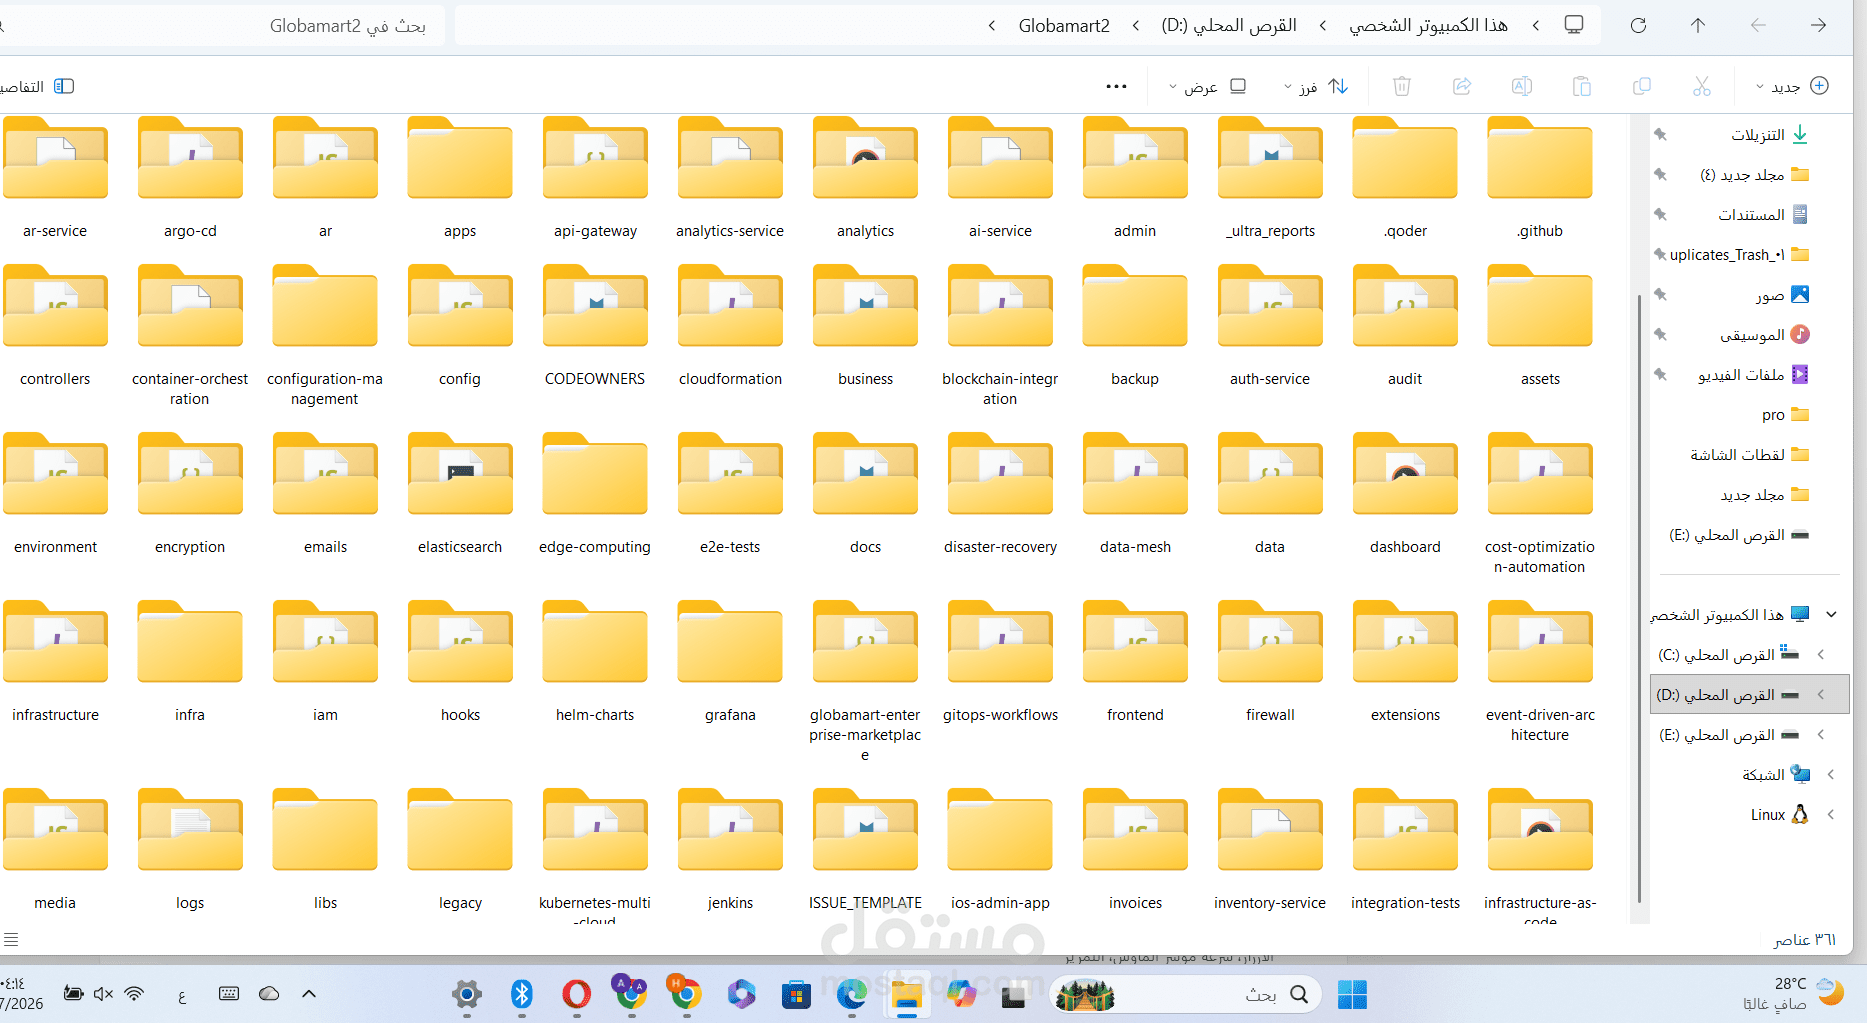Open Windows Start menu on taskbar
Screen dimensions: 1867x1023
point(1352,994)
